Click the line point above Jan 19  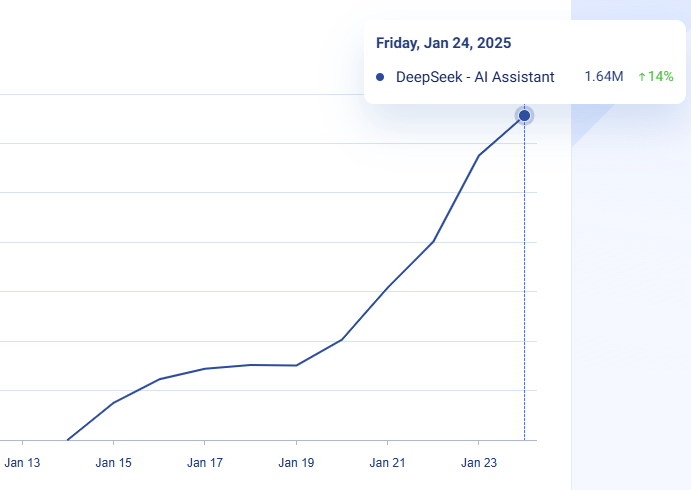(x=296, y=365)
